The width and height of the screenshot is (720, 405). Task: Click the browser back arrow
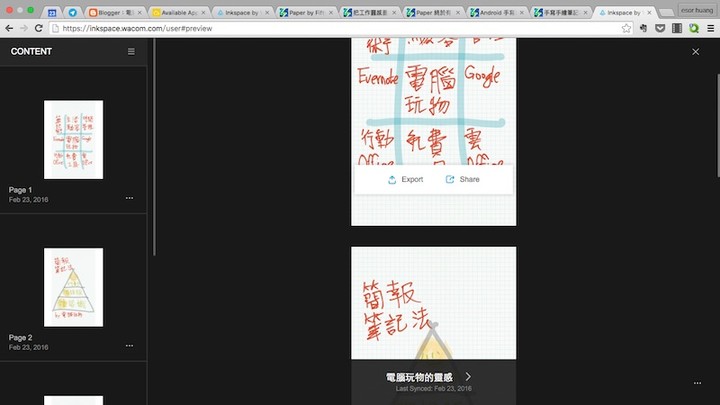(x=9, y=29)
